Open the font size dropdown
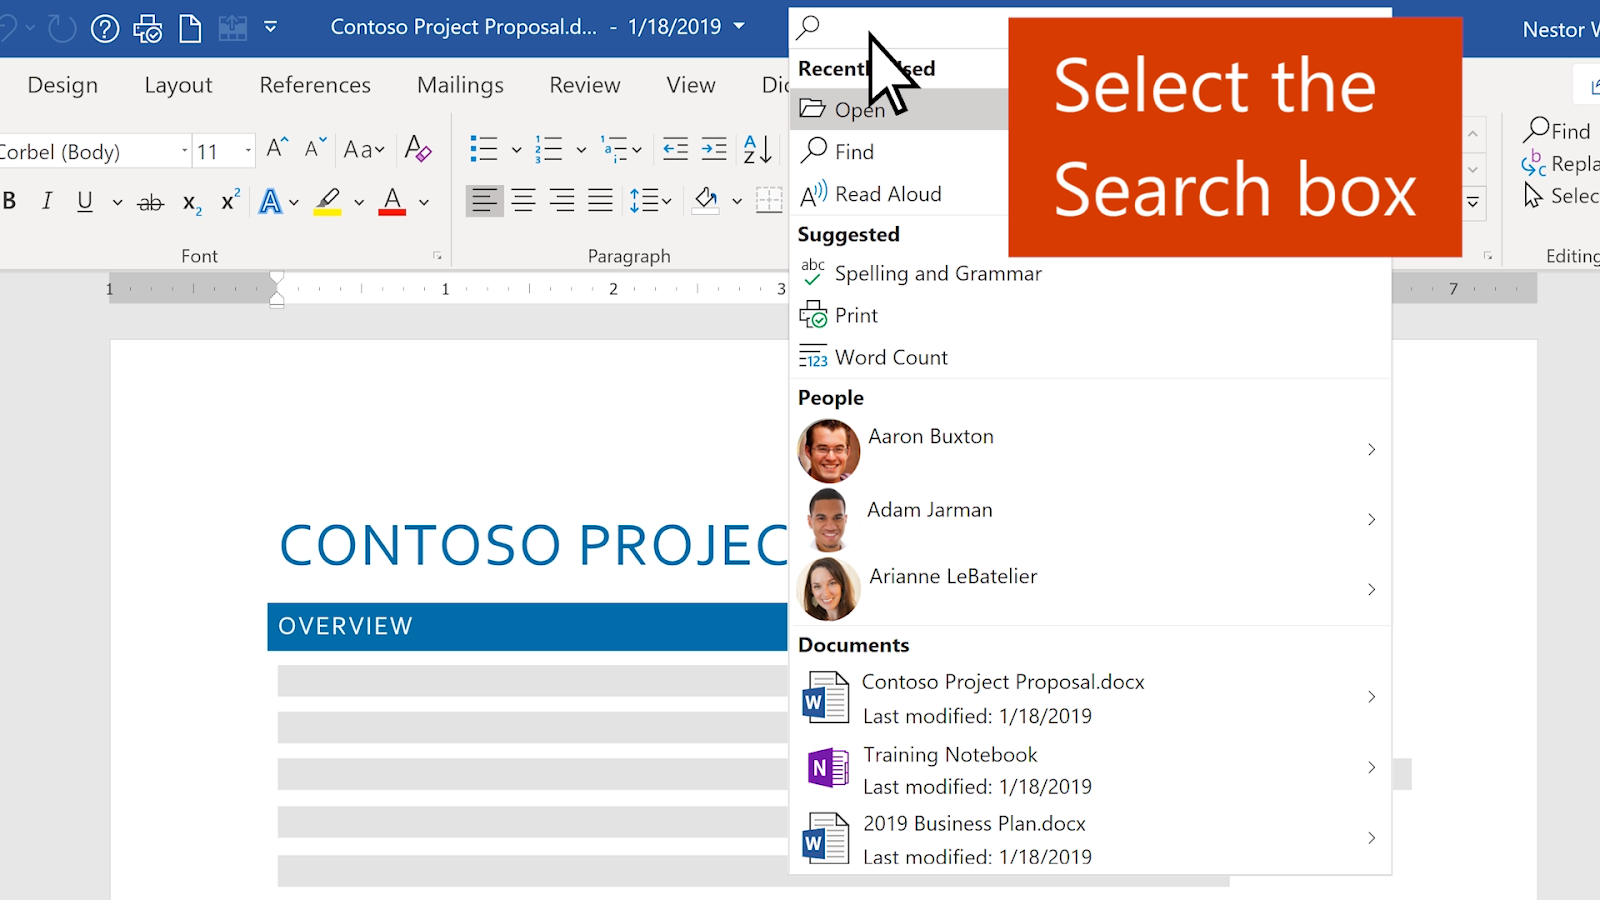This screenshot has height=900, width=1600. tap(248, 151)
